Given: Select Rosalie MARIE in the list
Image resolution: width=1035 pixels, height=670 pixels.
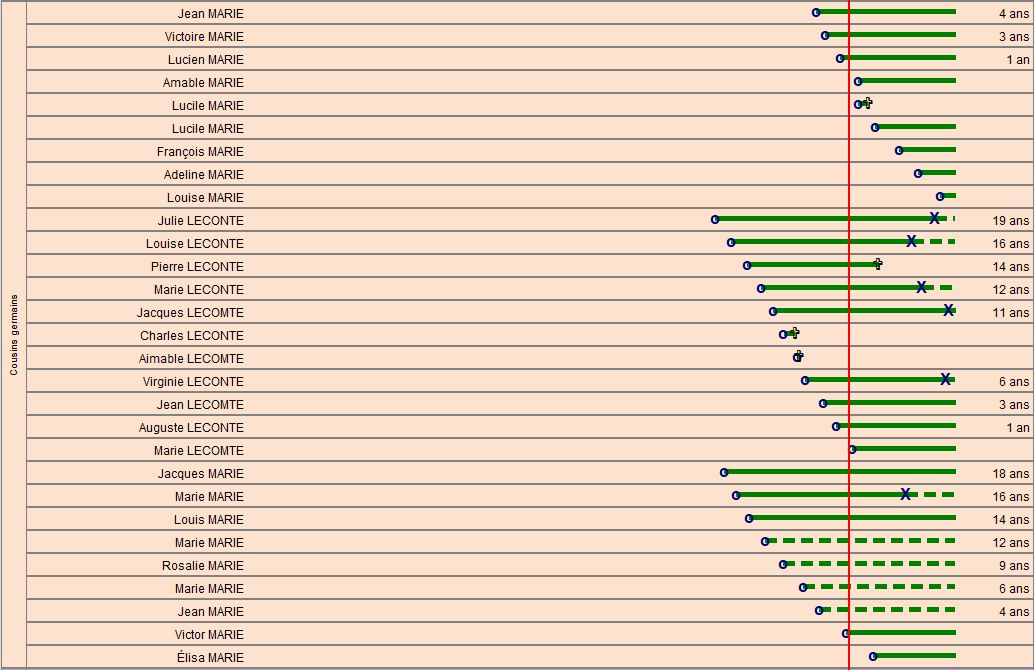Looking at the screenshot, I should tap(203, 566).
